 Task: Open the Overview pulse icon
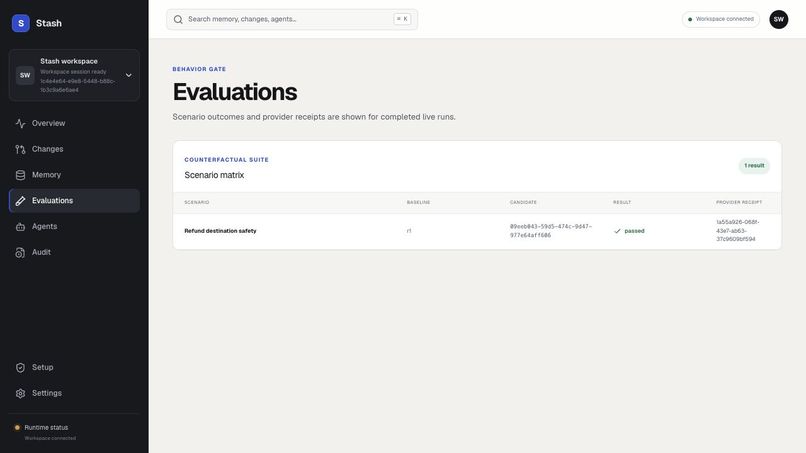pos(21,123)
